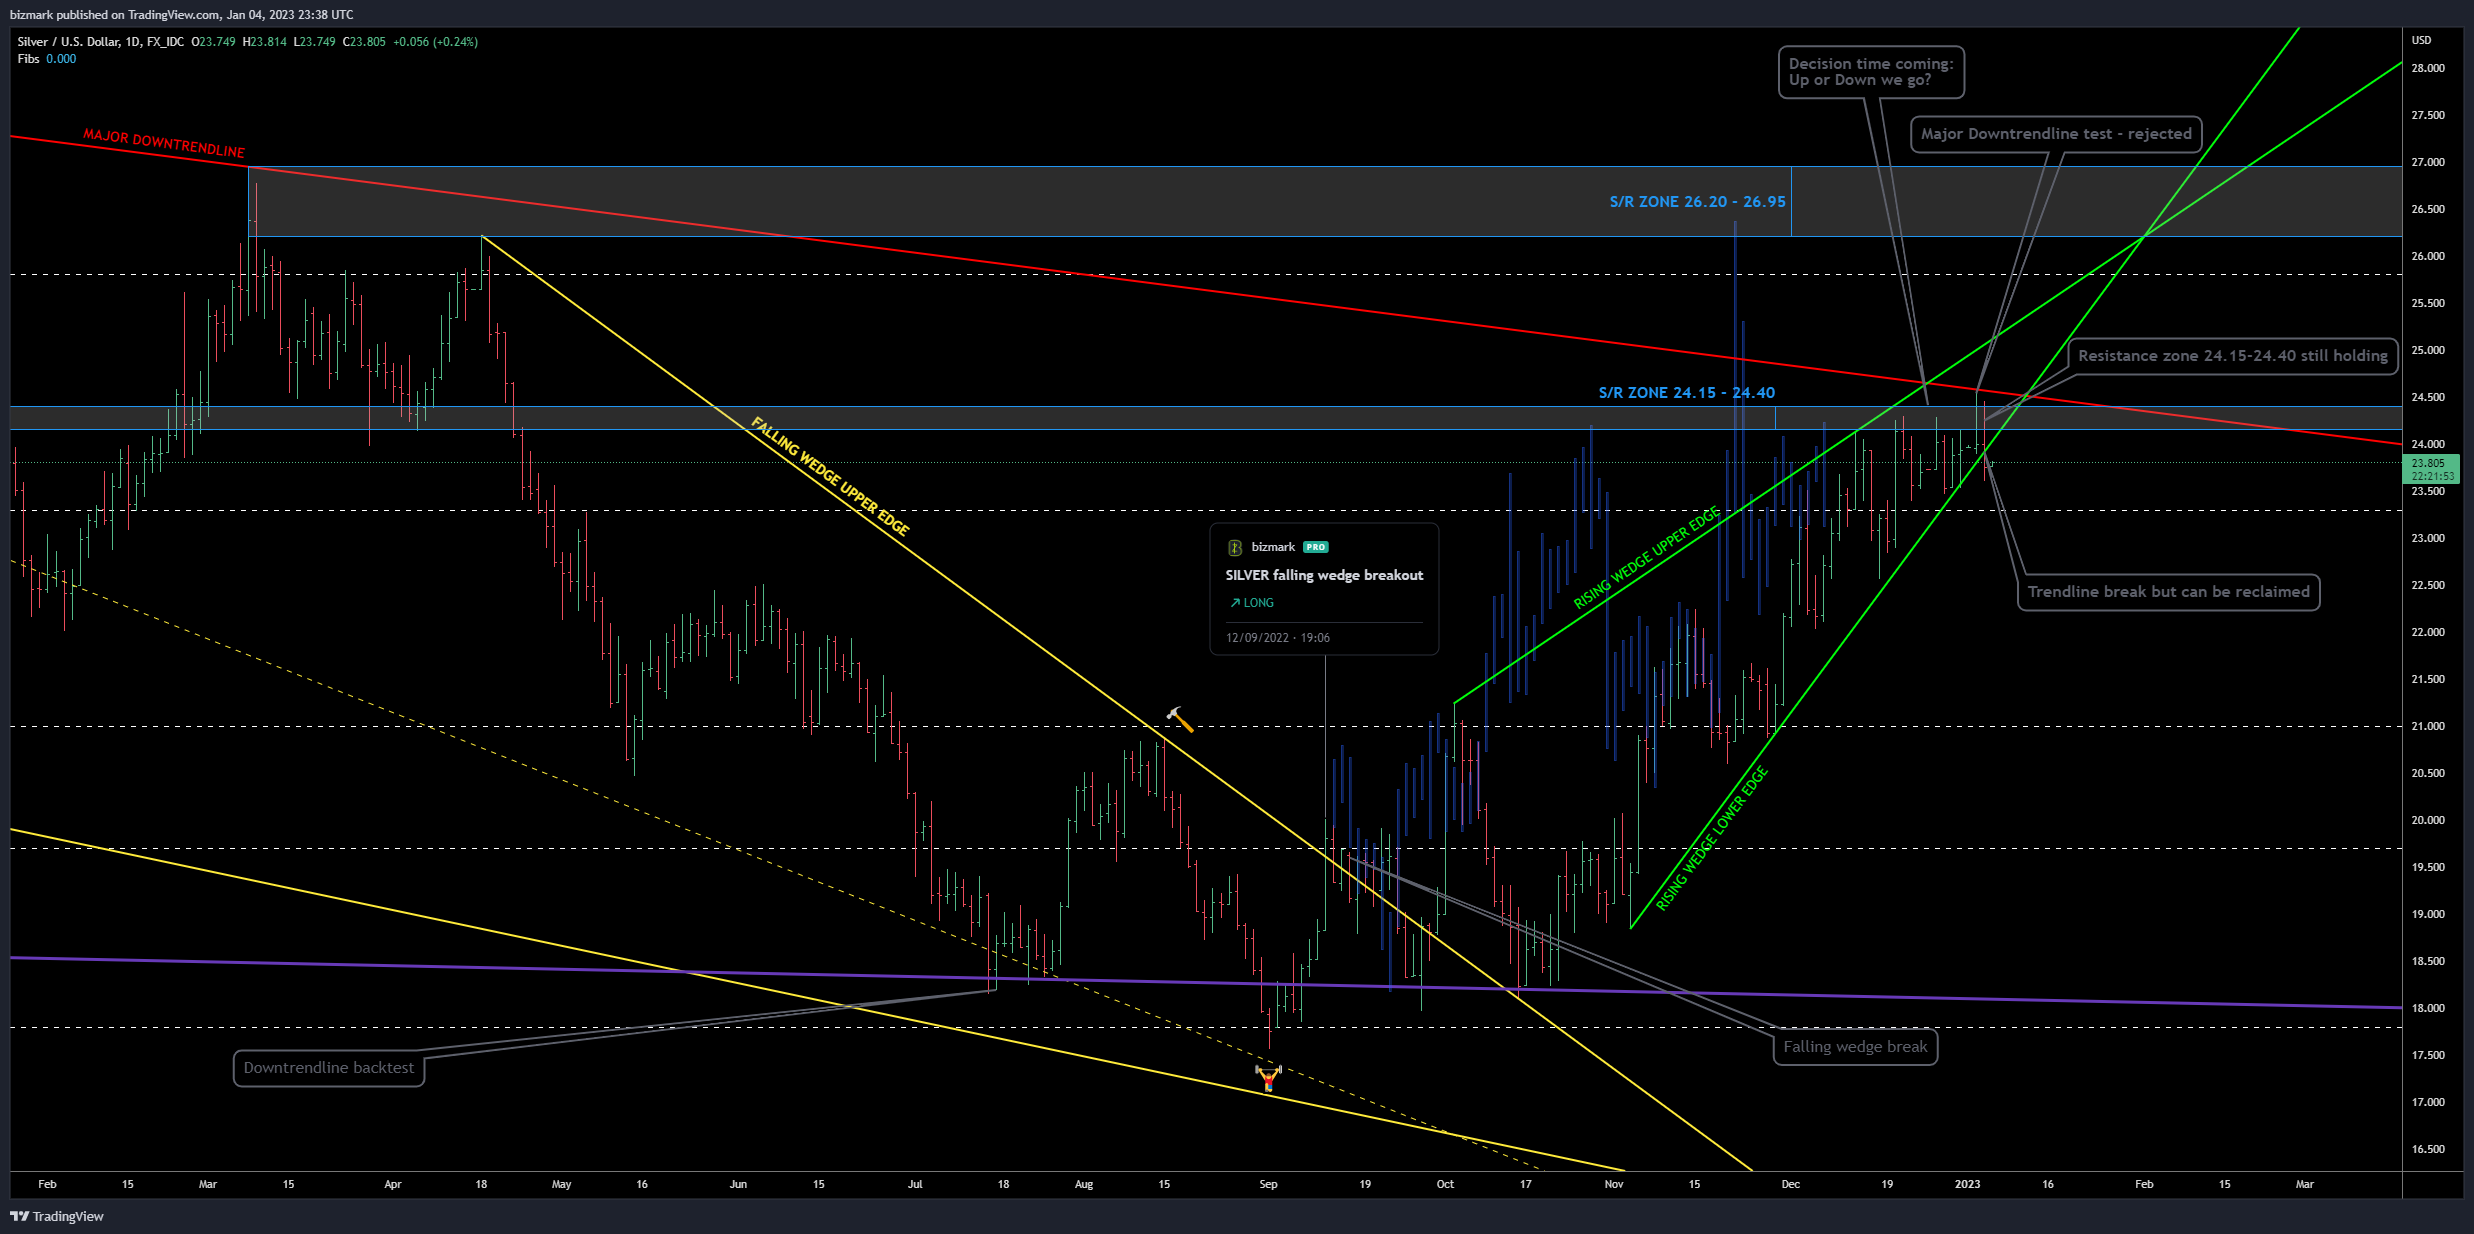Viewport: 2474px width, 1234px height.
Task: Click the change value +0.056 (+0.24%)
Action: (435, 42)
